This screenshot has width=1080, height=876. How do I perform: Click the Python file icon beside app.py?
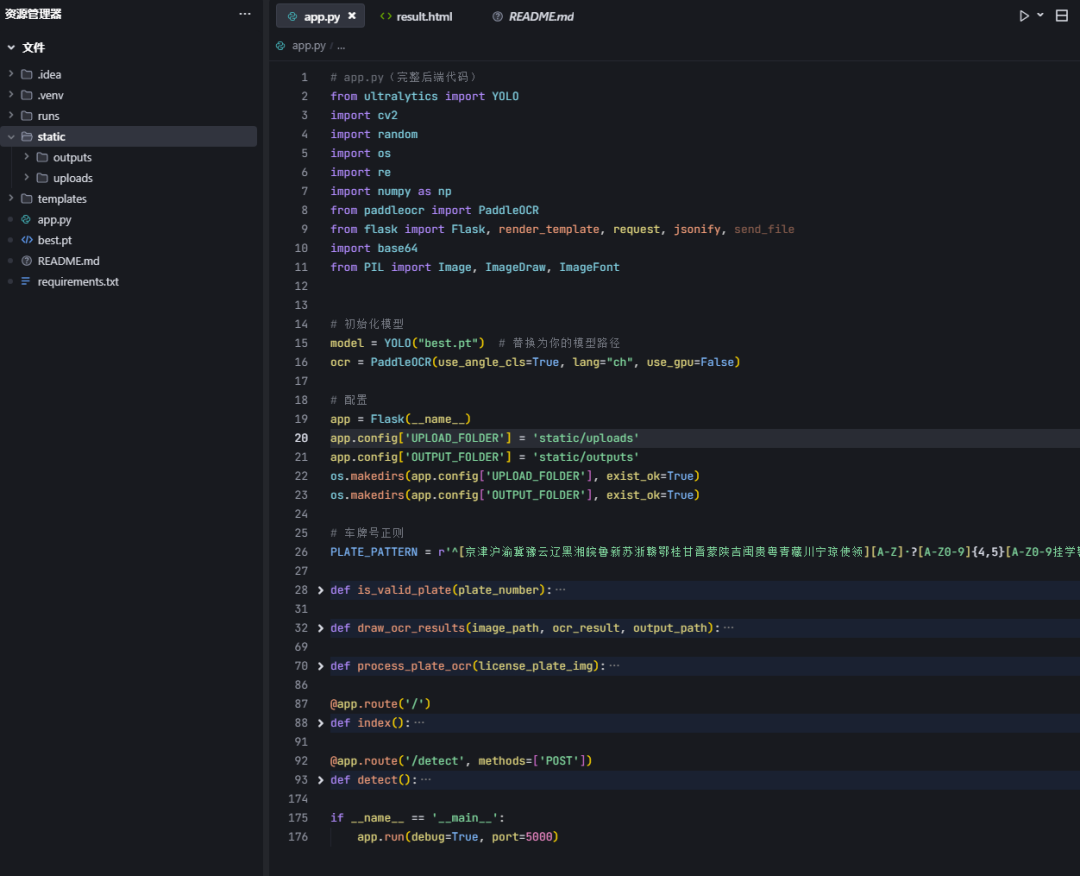(x=26, y=219)
